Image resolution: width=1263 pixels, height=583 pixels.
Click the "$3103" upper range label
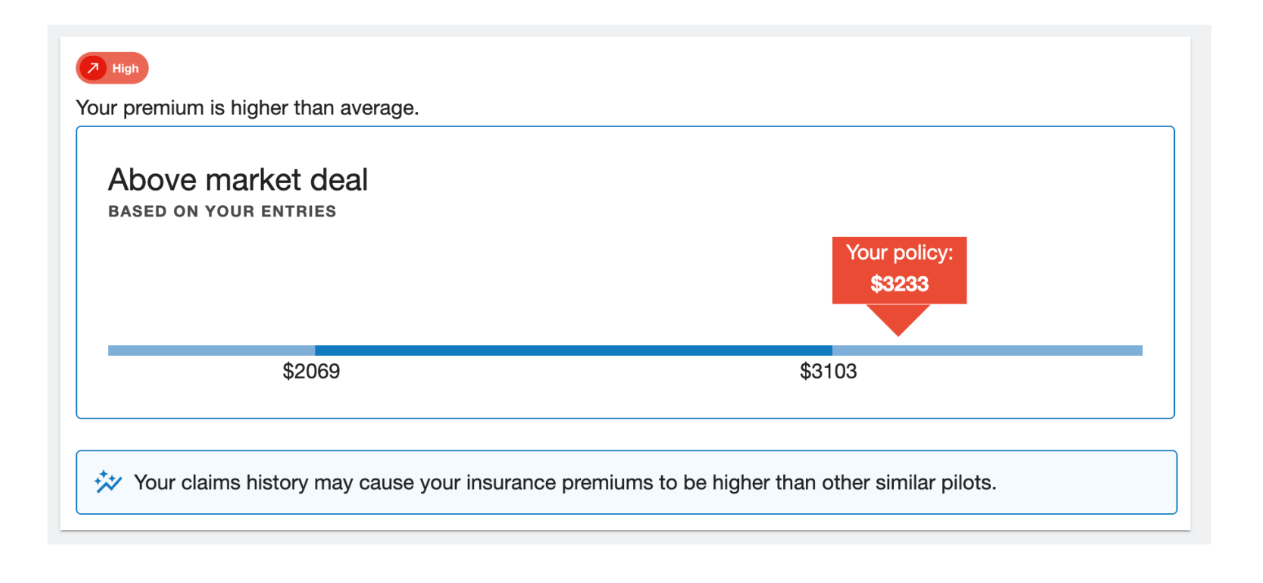click(828, 373)
